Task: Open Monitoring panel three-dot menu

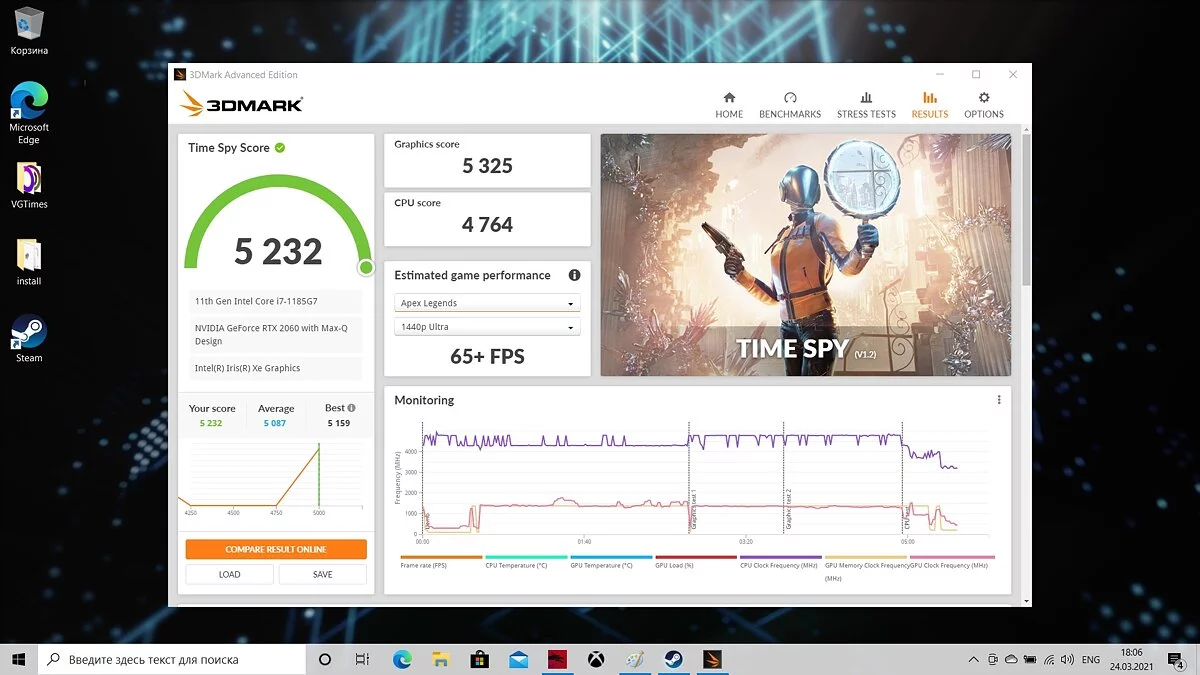Action: 998,400
